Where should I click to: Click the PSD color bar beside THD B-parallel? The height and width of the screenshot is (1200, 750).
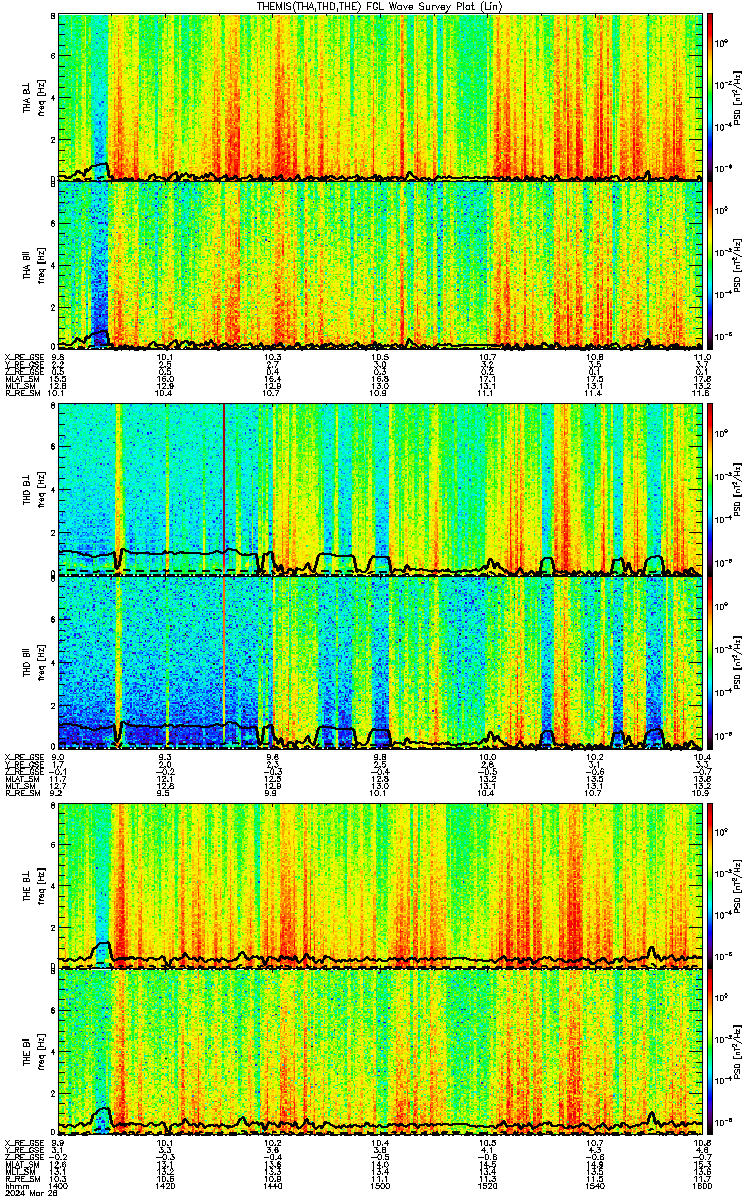(710, 662)
